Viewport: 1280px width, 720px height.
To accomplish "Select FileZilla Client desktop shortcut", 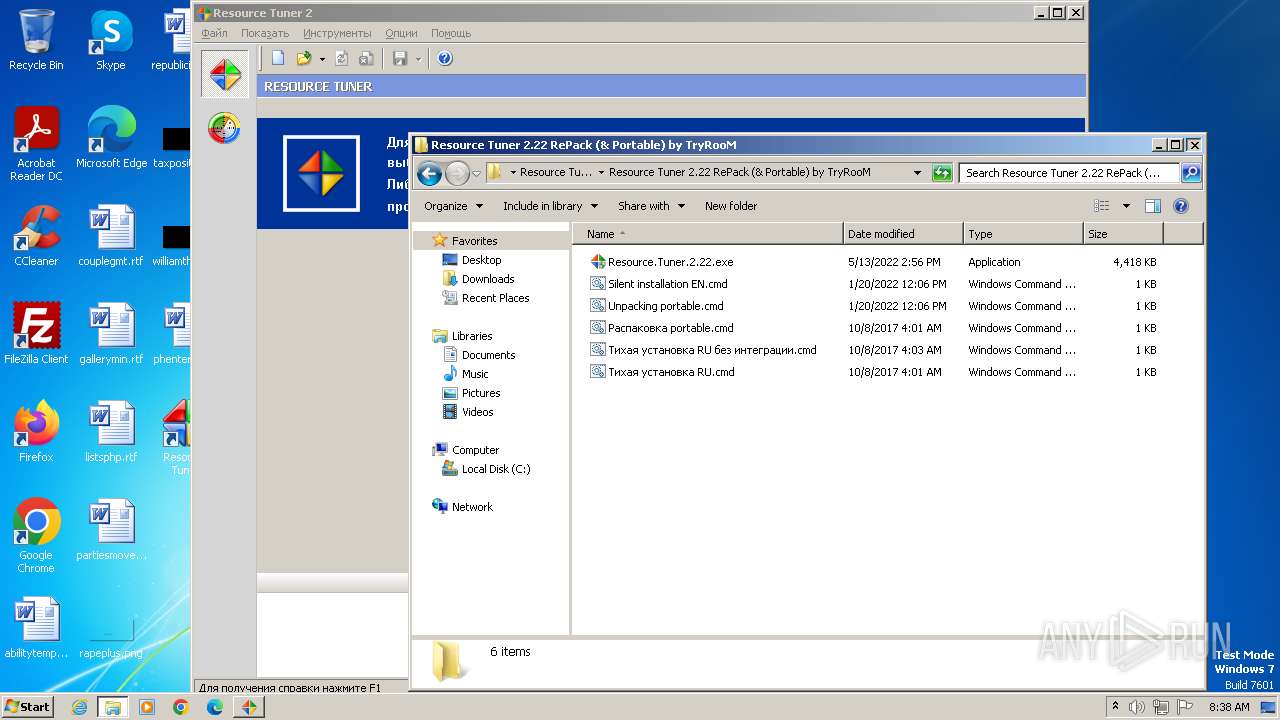I will (x=36, y=333).
